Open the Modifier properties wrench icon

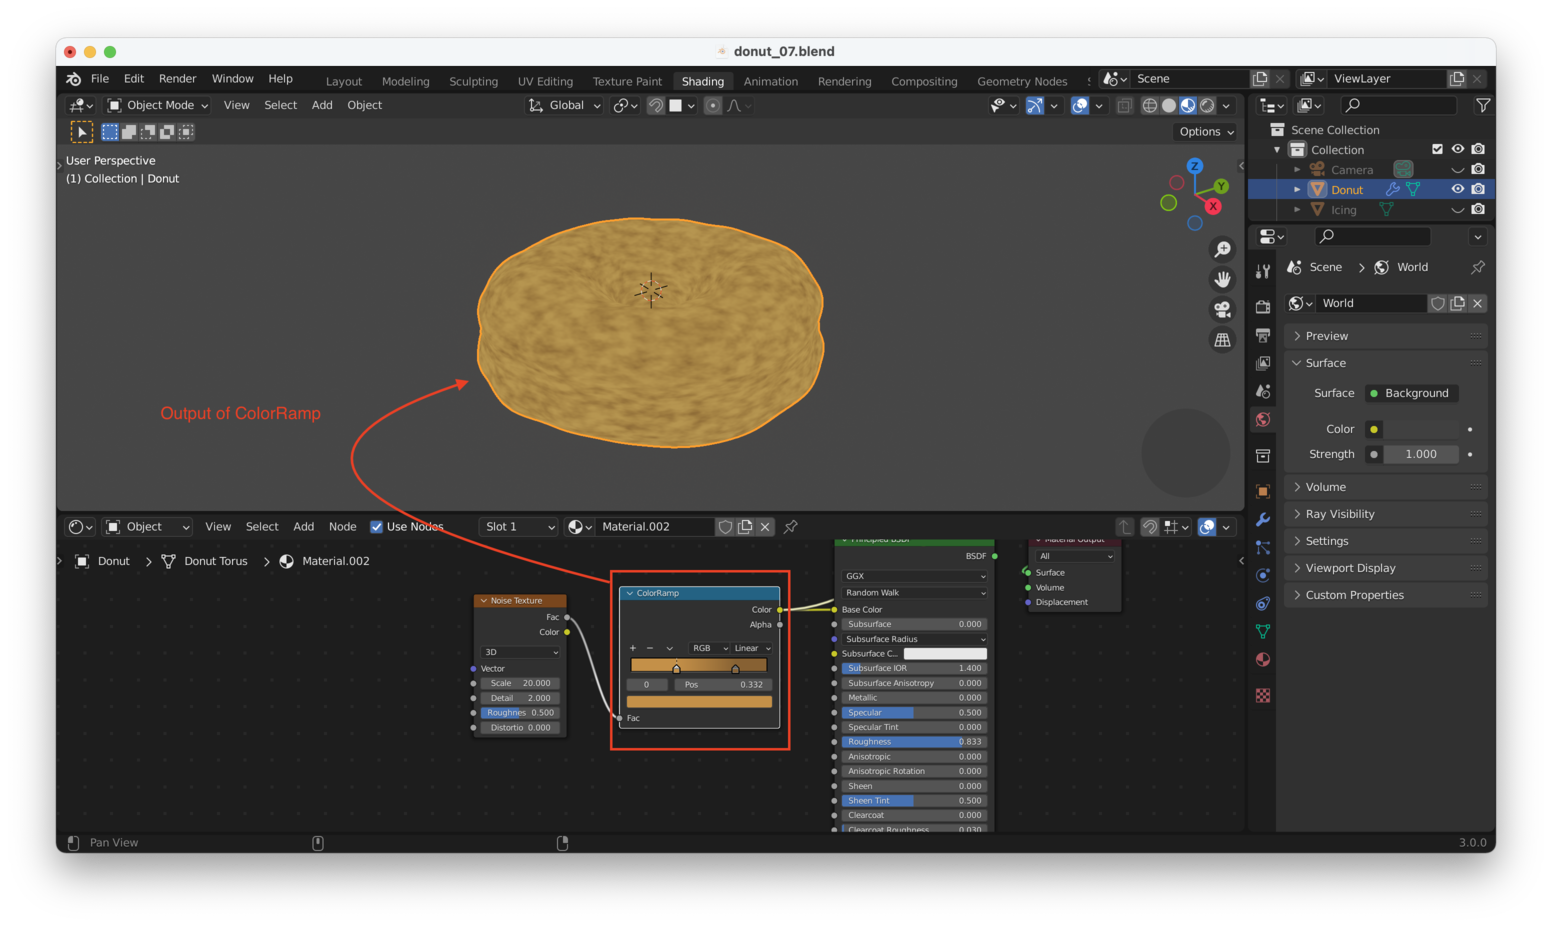coord(1262,518)
